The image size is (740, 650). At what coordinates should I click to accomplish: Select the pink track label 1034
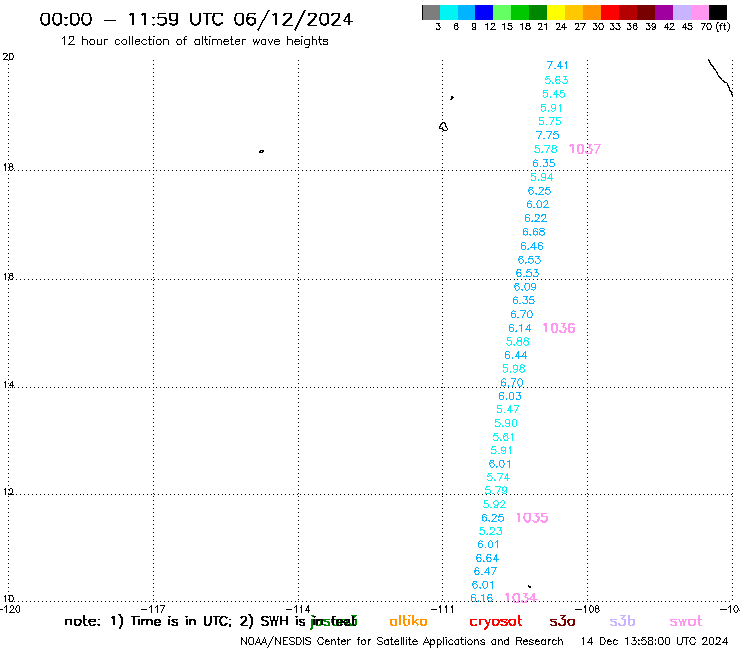click(x=521, y=598)
